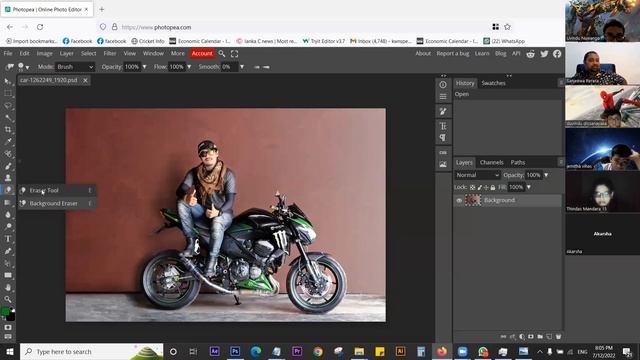Image resolution: width=640 pixels, height=360 pixels.
Task: Delete layer with the trash icon
Action: coord(558,337)
